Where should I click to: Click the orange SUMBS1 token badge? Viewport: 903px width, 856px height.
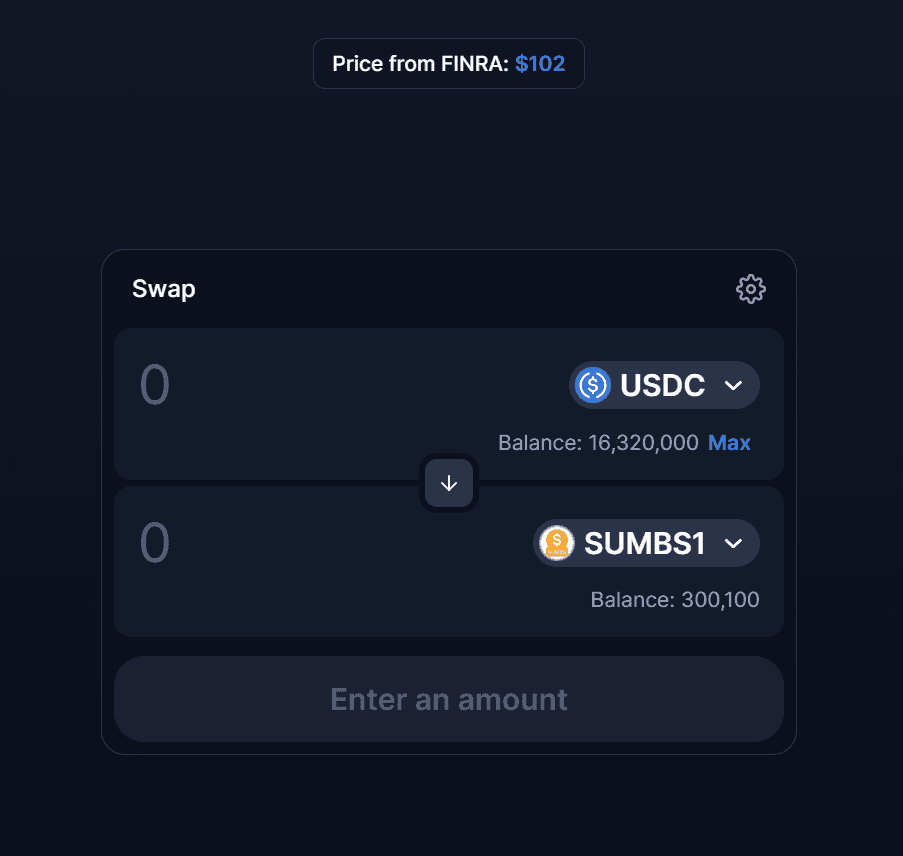[x=556, y=542]
